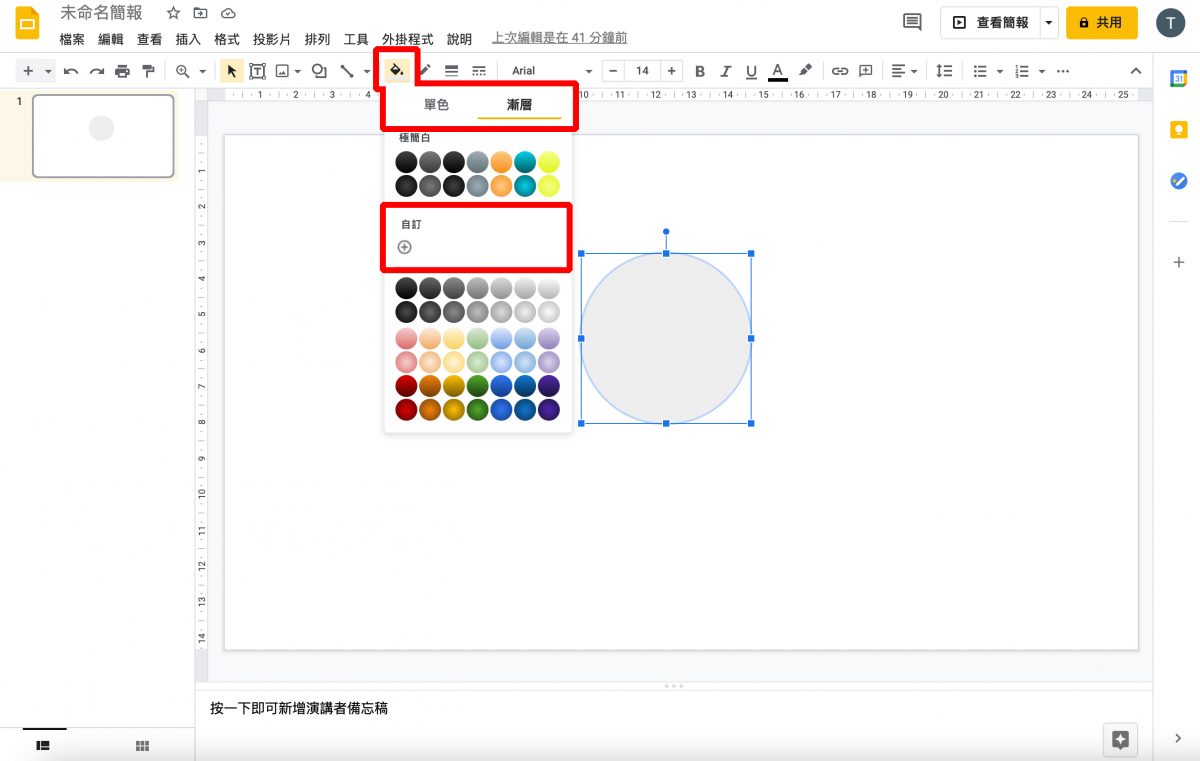Activate the paint format tool

click(x=148, y=71)
